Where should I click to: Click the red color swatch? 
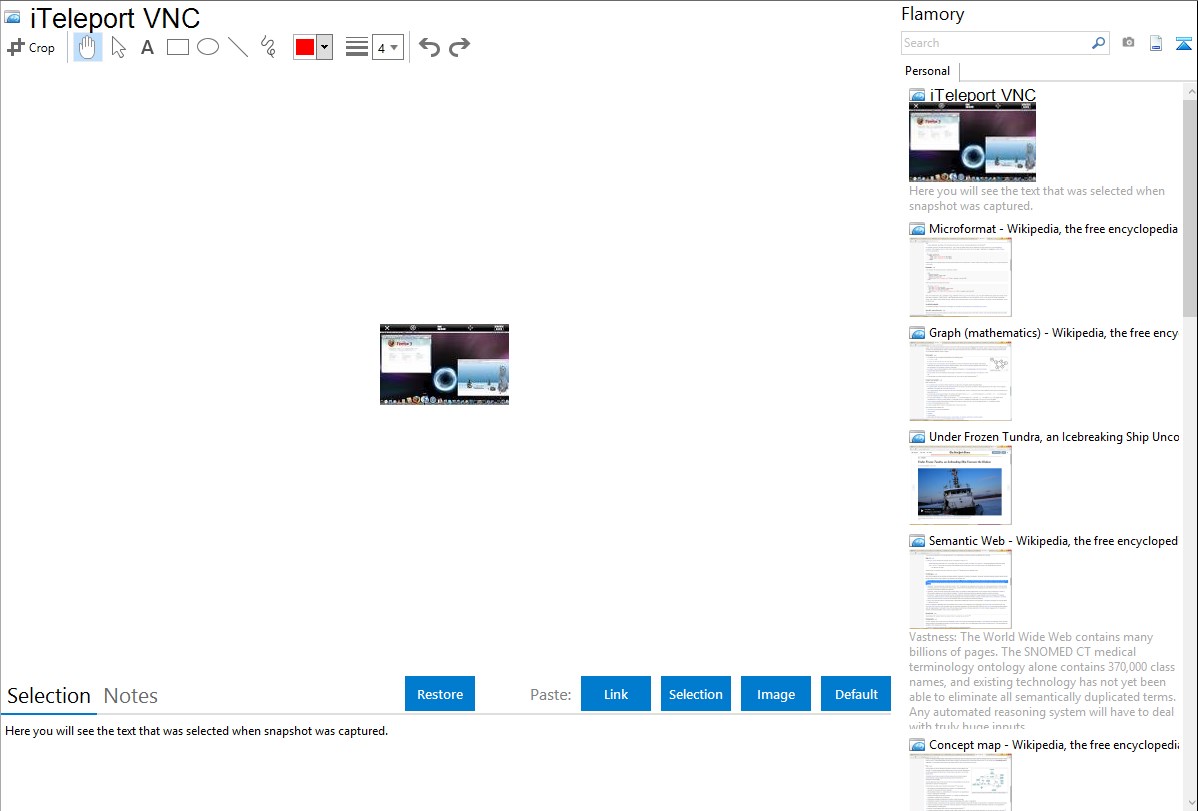pyautogui.click(x=305, y=47)
